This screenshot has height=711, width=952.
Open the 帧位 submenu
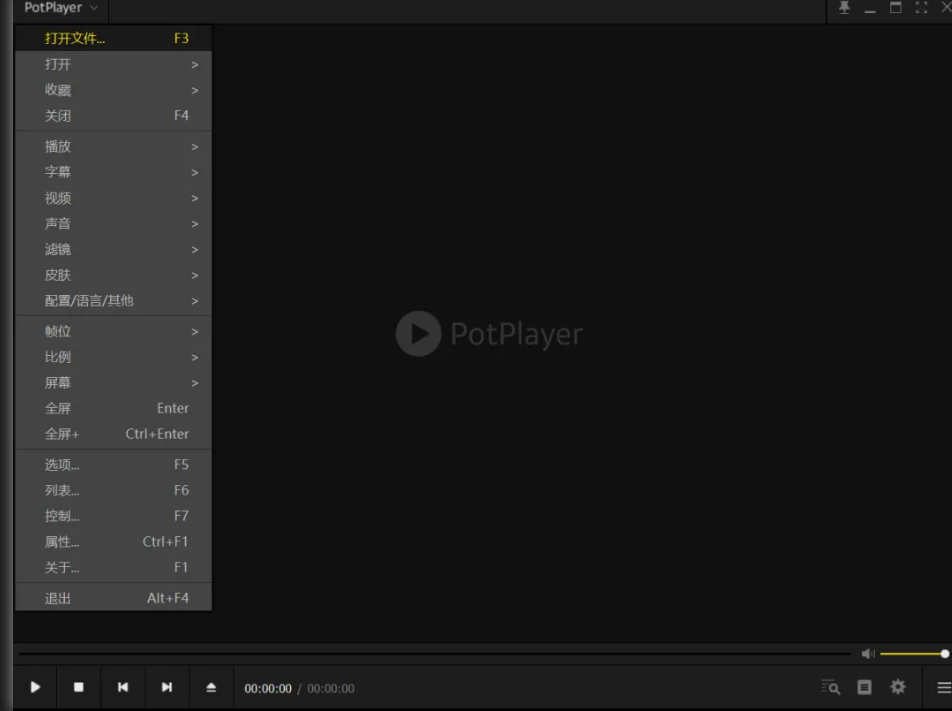pyautogui.click(x=114, y=331)
